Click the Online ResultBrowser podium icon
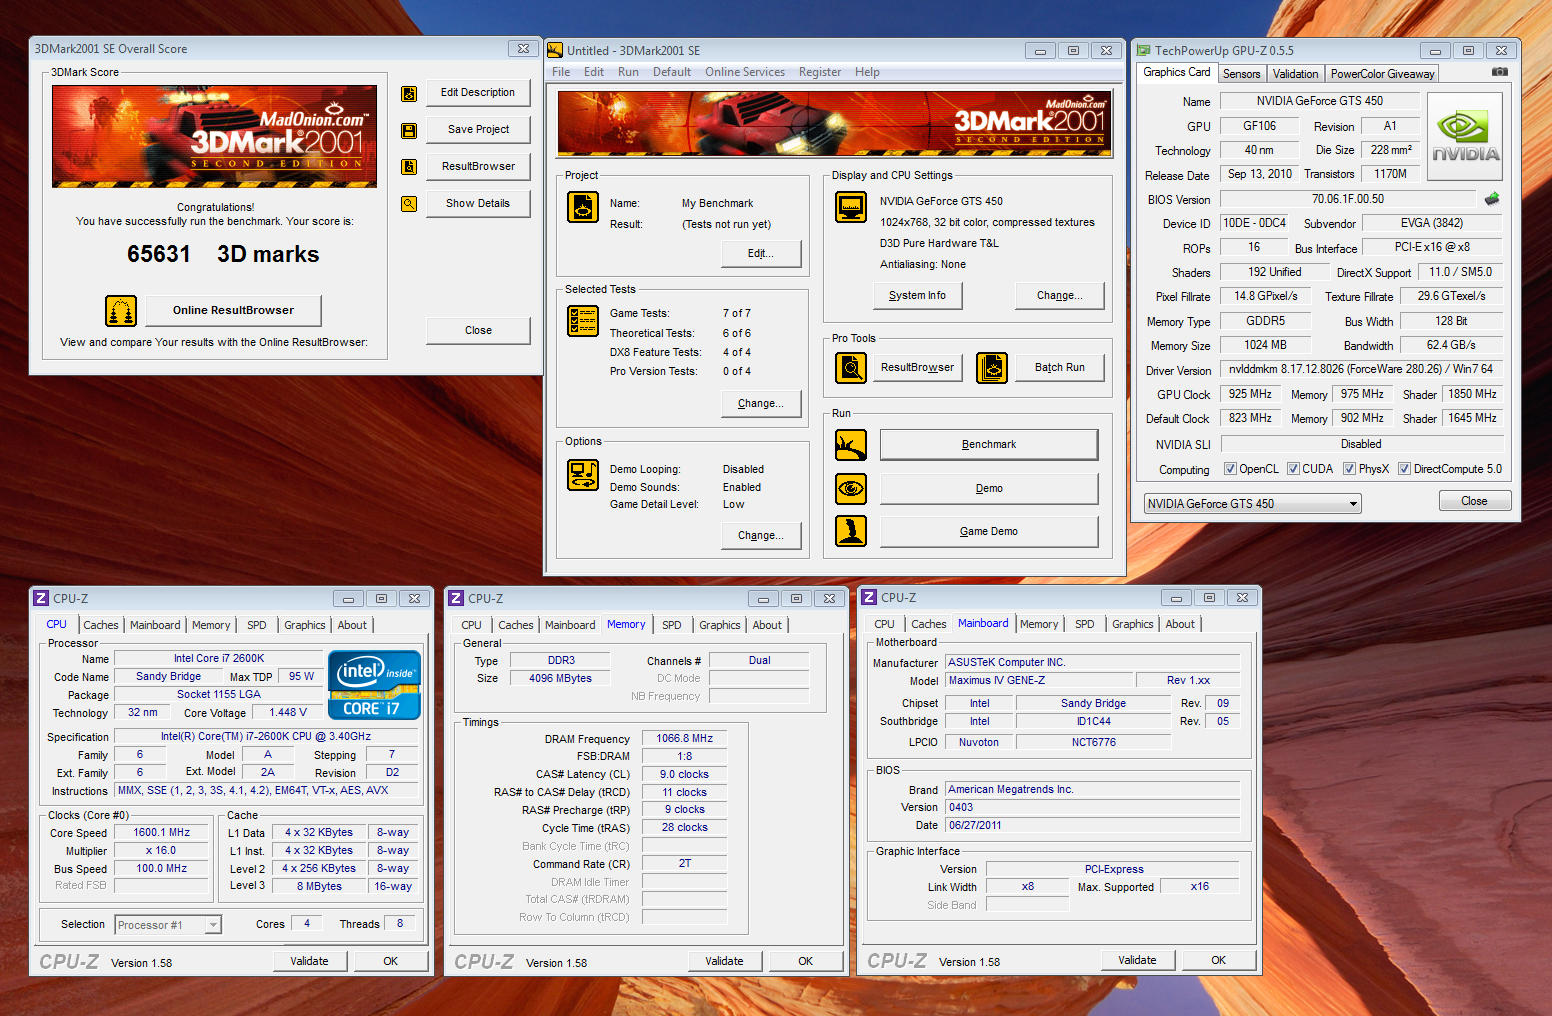Image resolution: width=1552 pixels, height=1016 pixels. pos(121,311)
